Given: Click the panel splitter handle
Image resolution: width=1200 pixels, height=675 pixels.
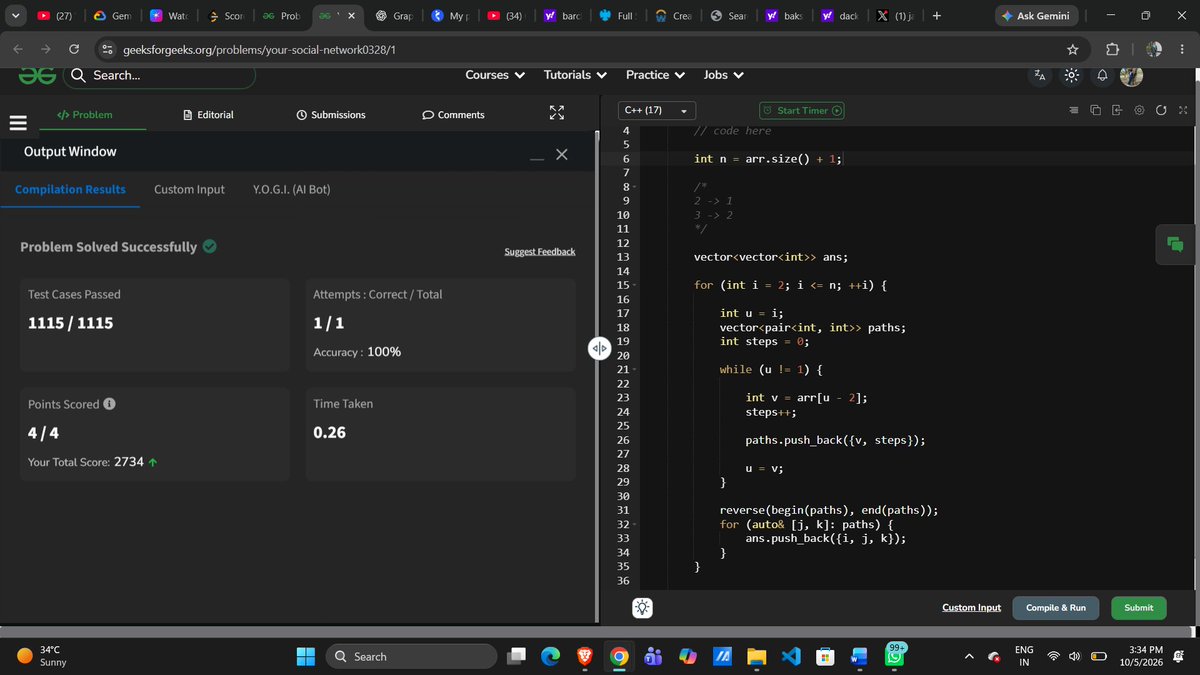Looking at the screenshot, I should 599,348.
